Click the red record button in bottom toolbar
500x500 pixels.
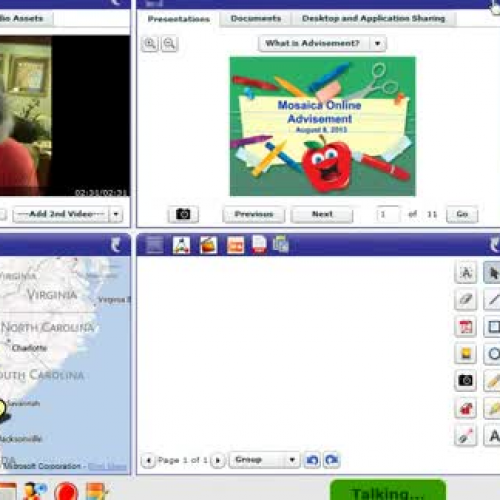point(66,492)
